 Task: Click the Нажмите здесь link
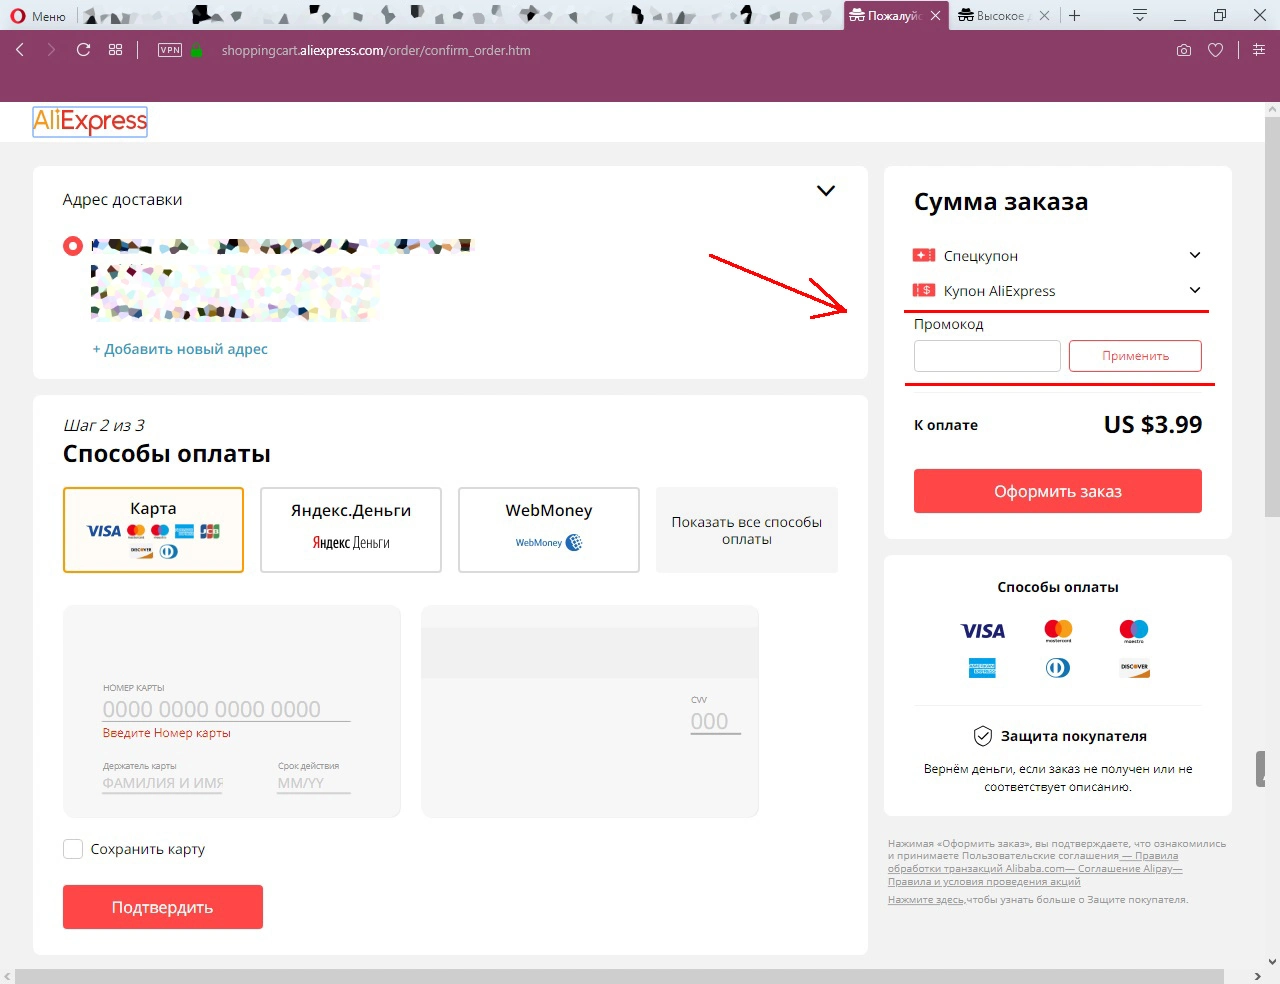(x=926, y=900)
